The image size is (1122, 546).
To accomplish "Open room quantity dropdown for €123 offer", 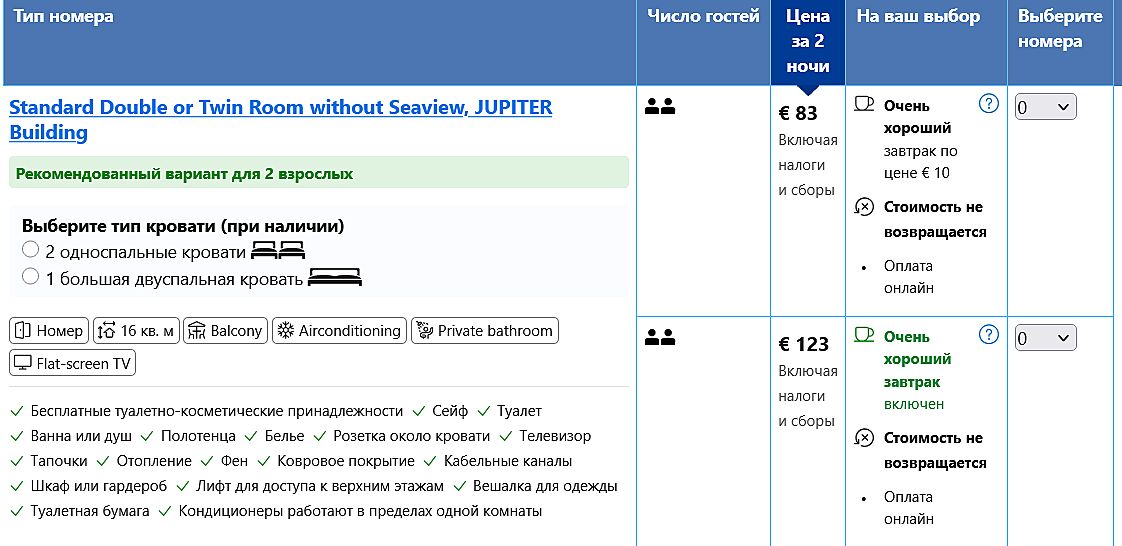I will coord(1045,338).
